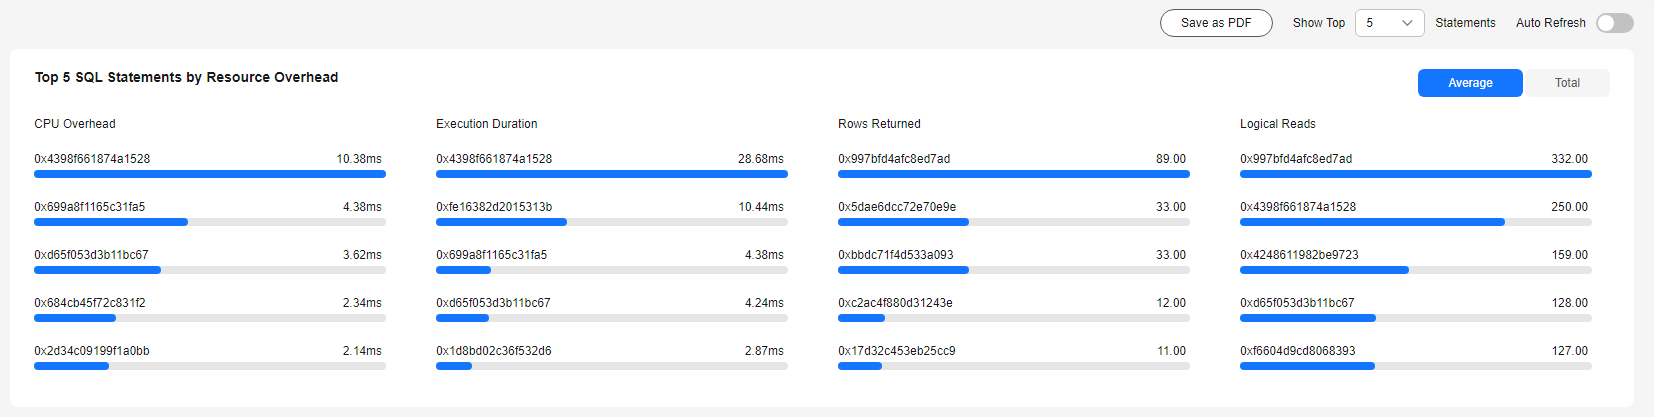
Task: Open the Show Top dropdown
Action: (x=1389, y=23)
